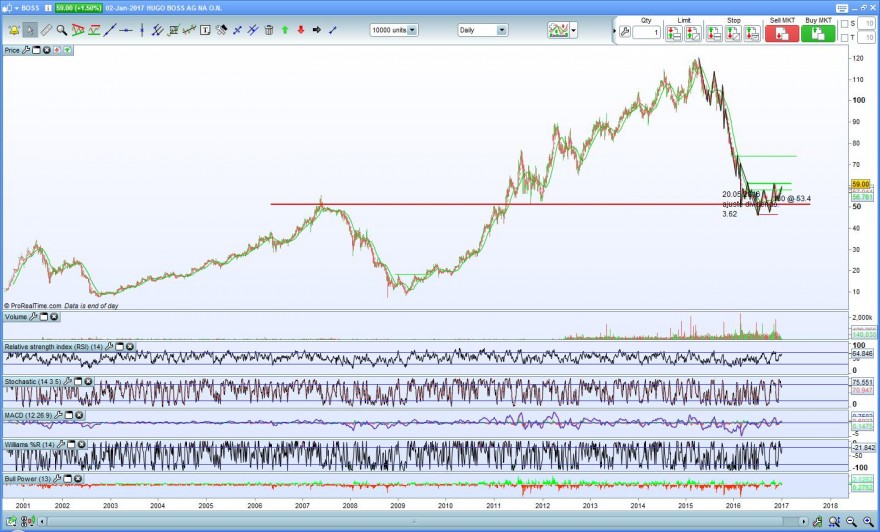Image resolution: width=880 pixels, height=532 pixels.
Task: Click the Buy MKT button
Action: (x=818, y=33)
